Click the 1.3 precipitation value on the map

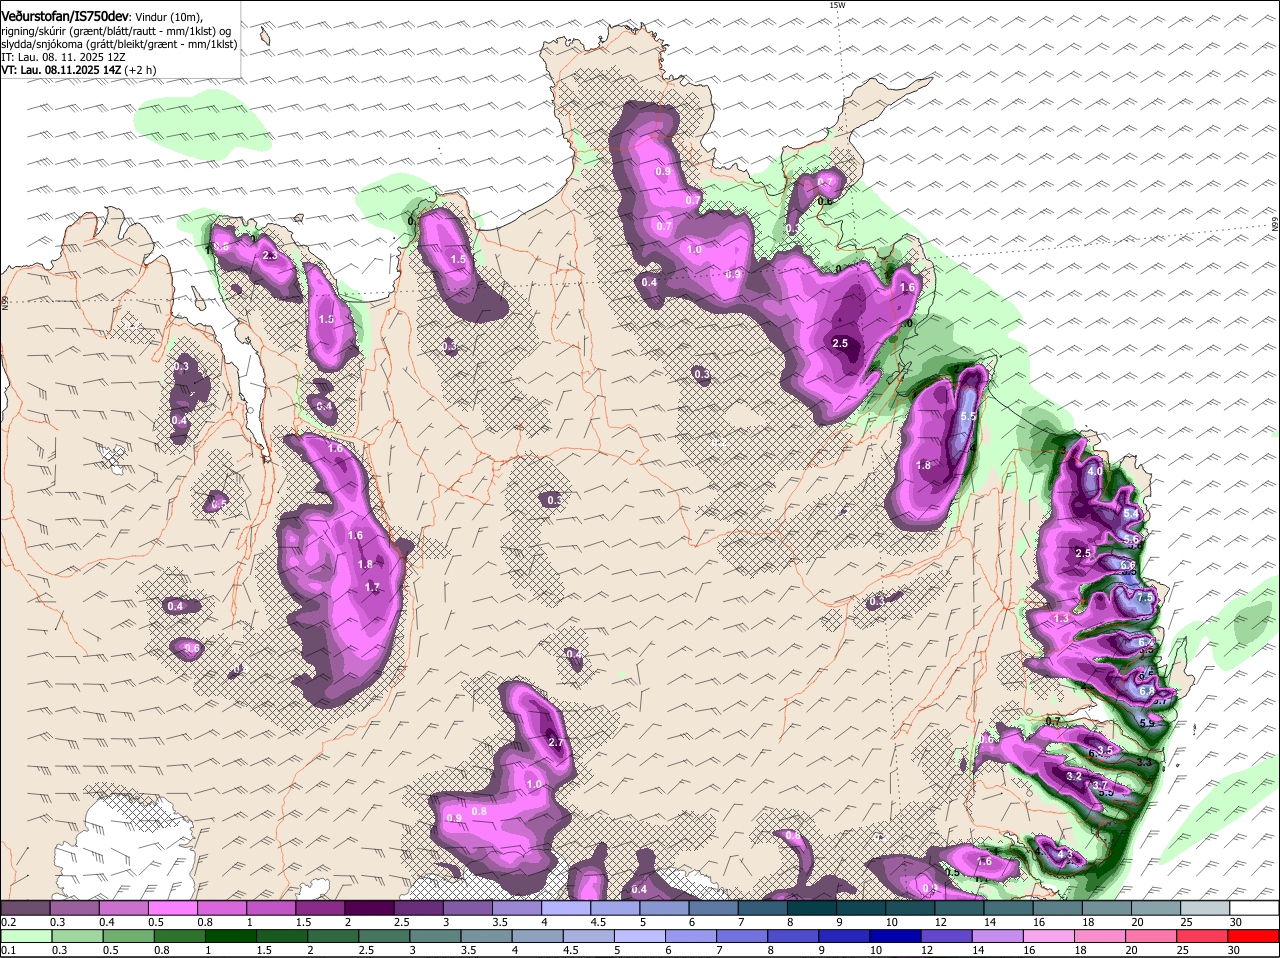(x=1061, y=619)
